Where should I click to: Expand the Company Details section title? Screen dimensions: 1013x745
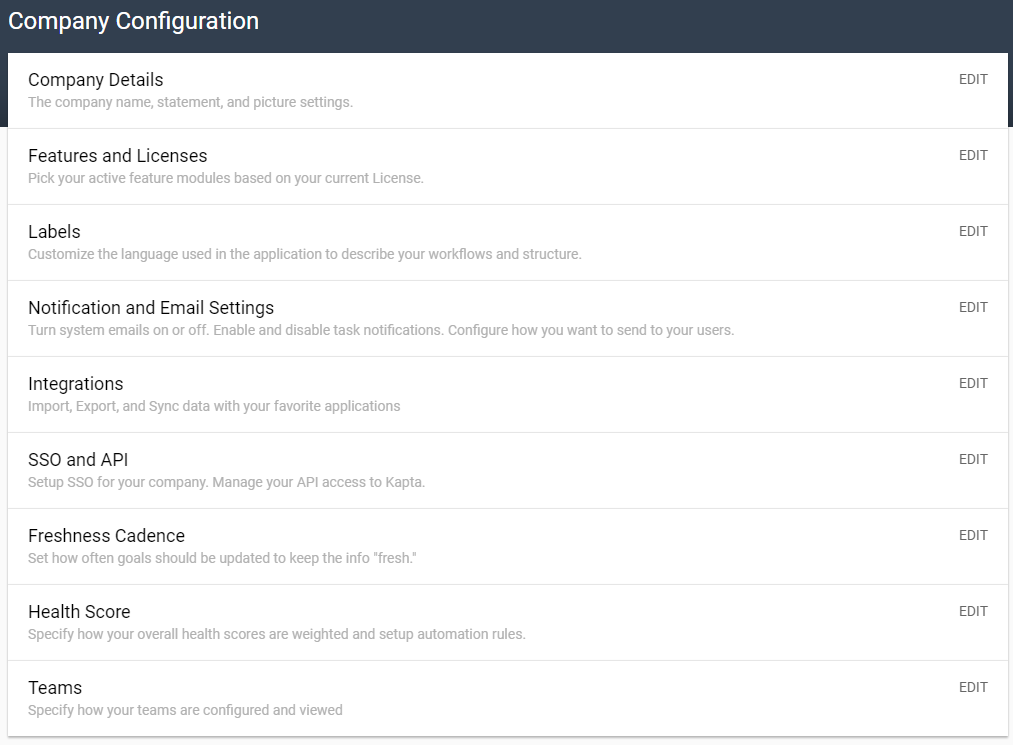click(95, 80)
